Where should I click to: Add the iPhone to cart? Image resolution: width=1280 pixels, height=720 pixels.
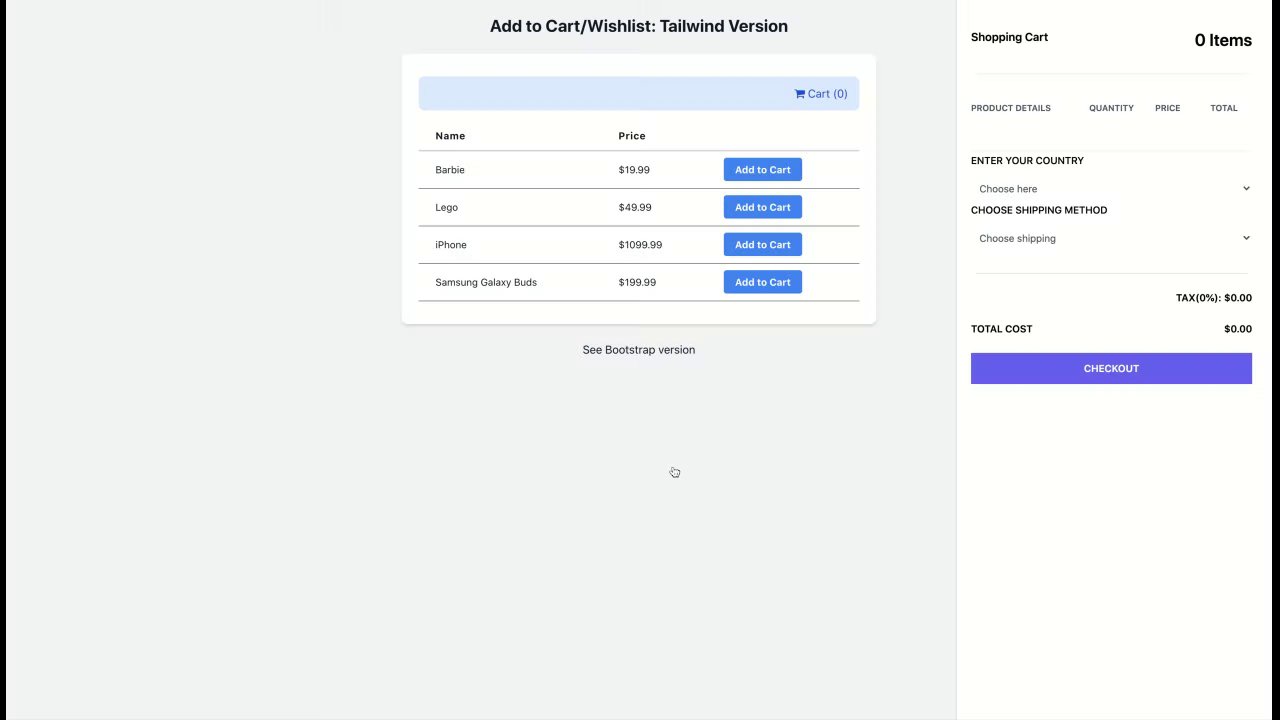(x=762, y=245)
